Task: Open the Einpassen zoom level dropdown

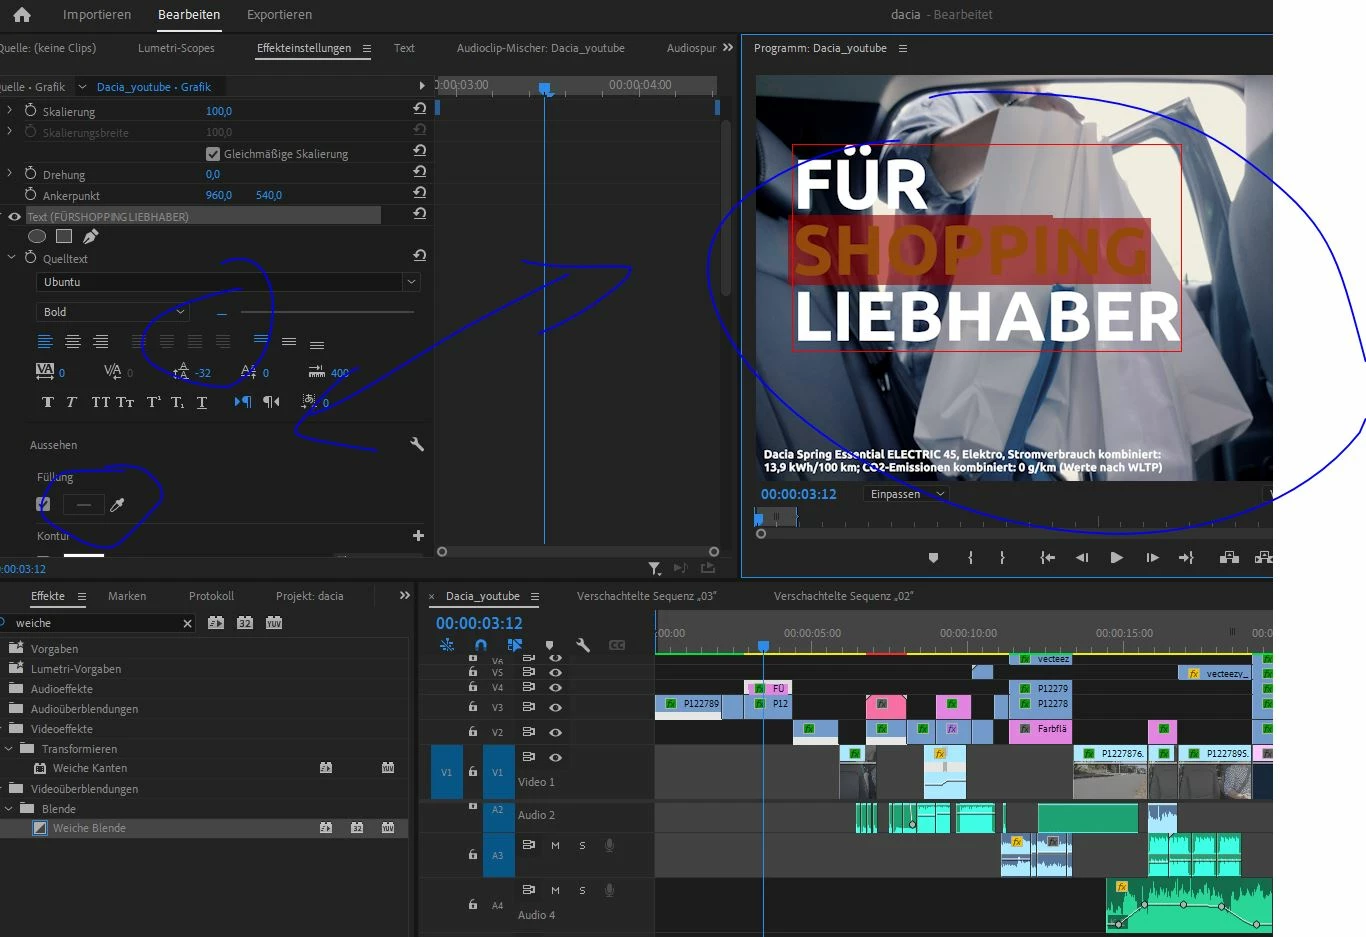Action: (905, 494)
